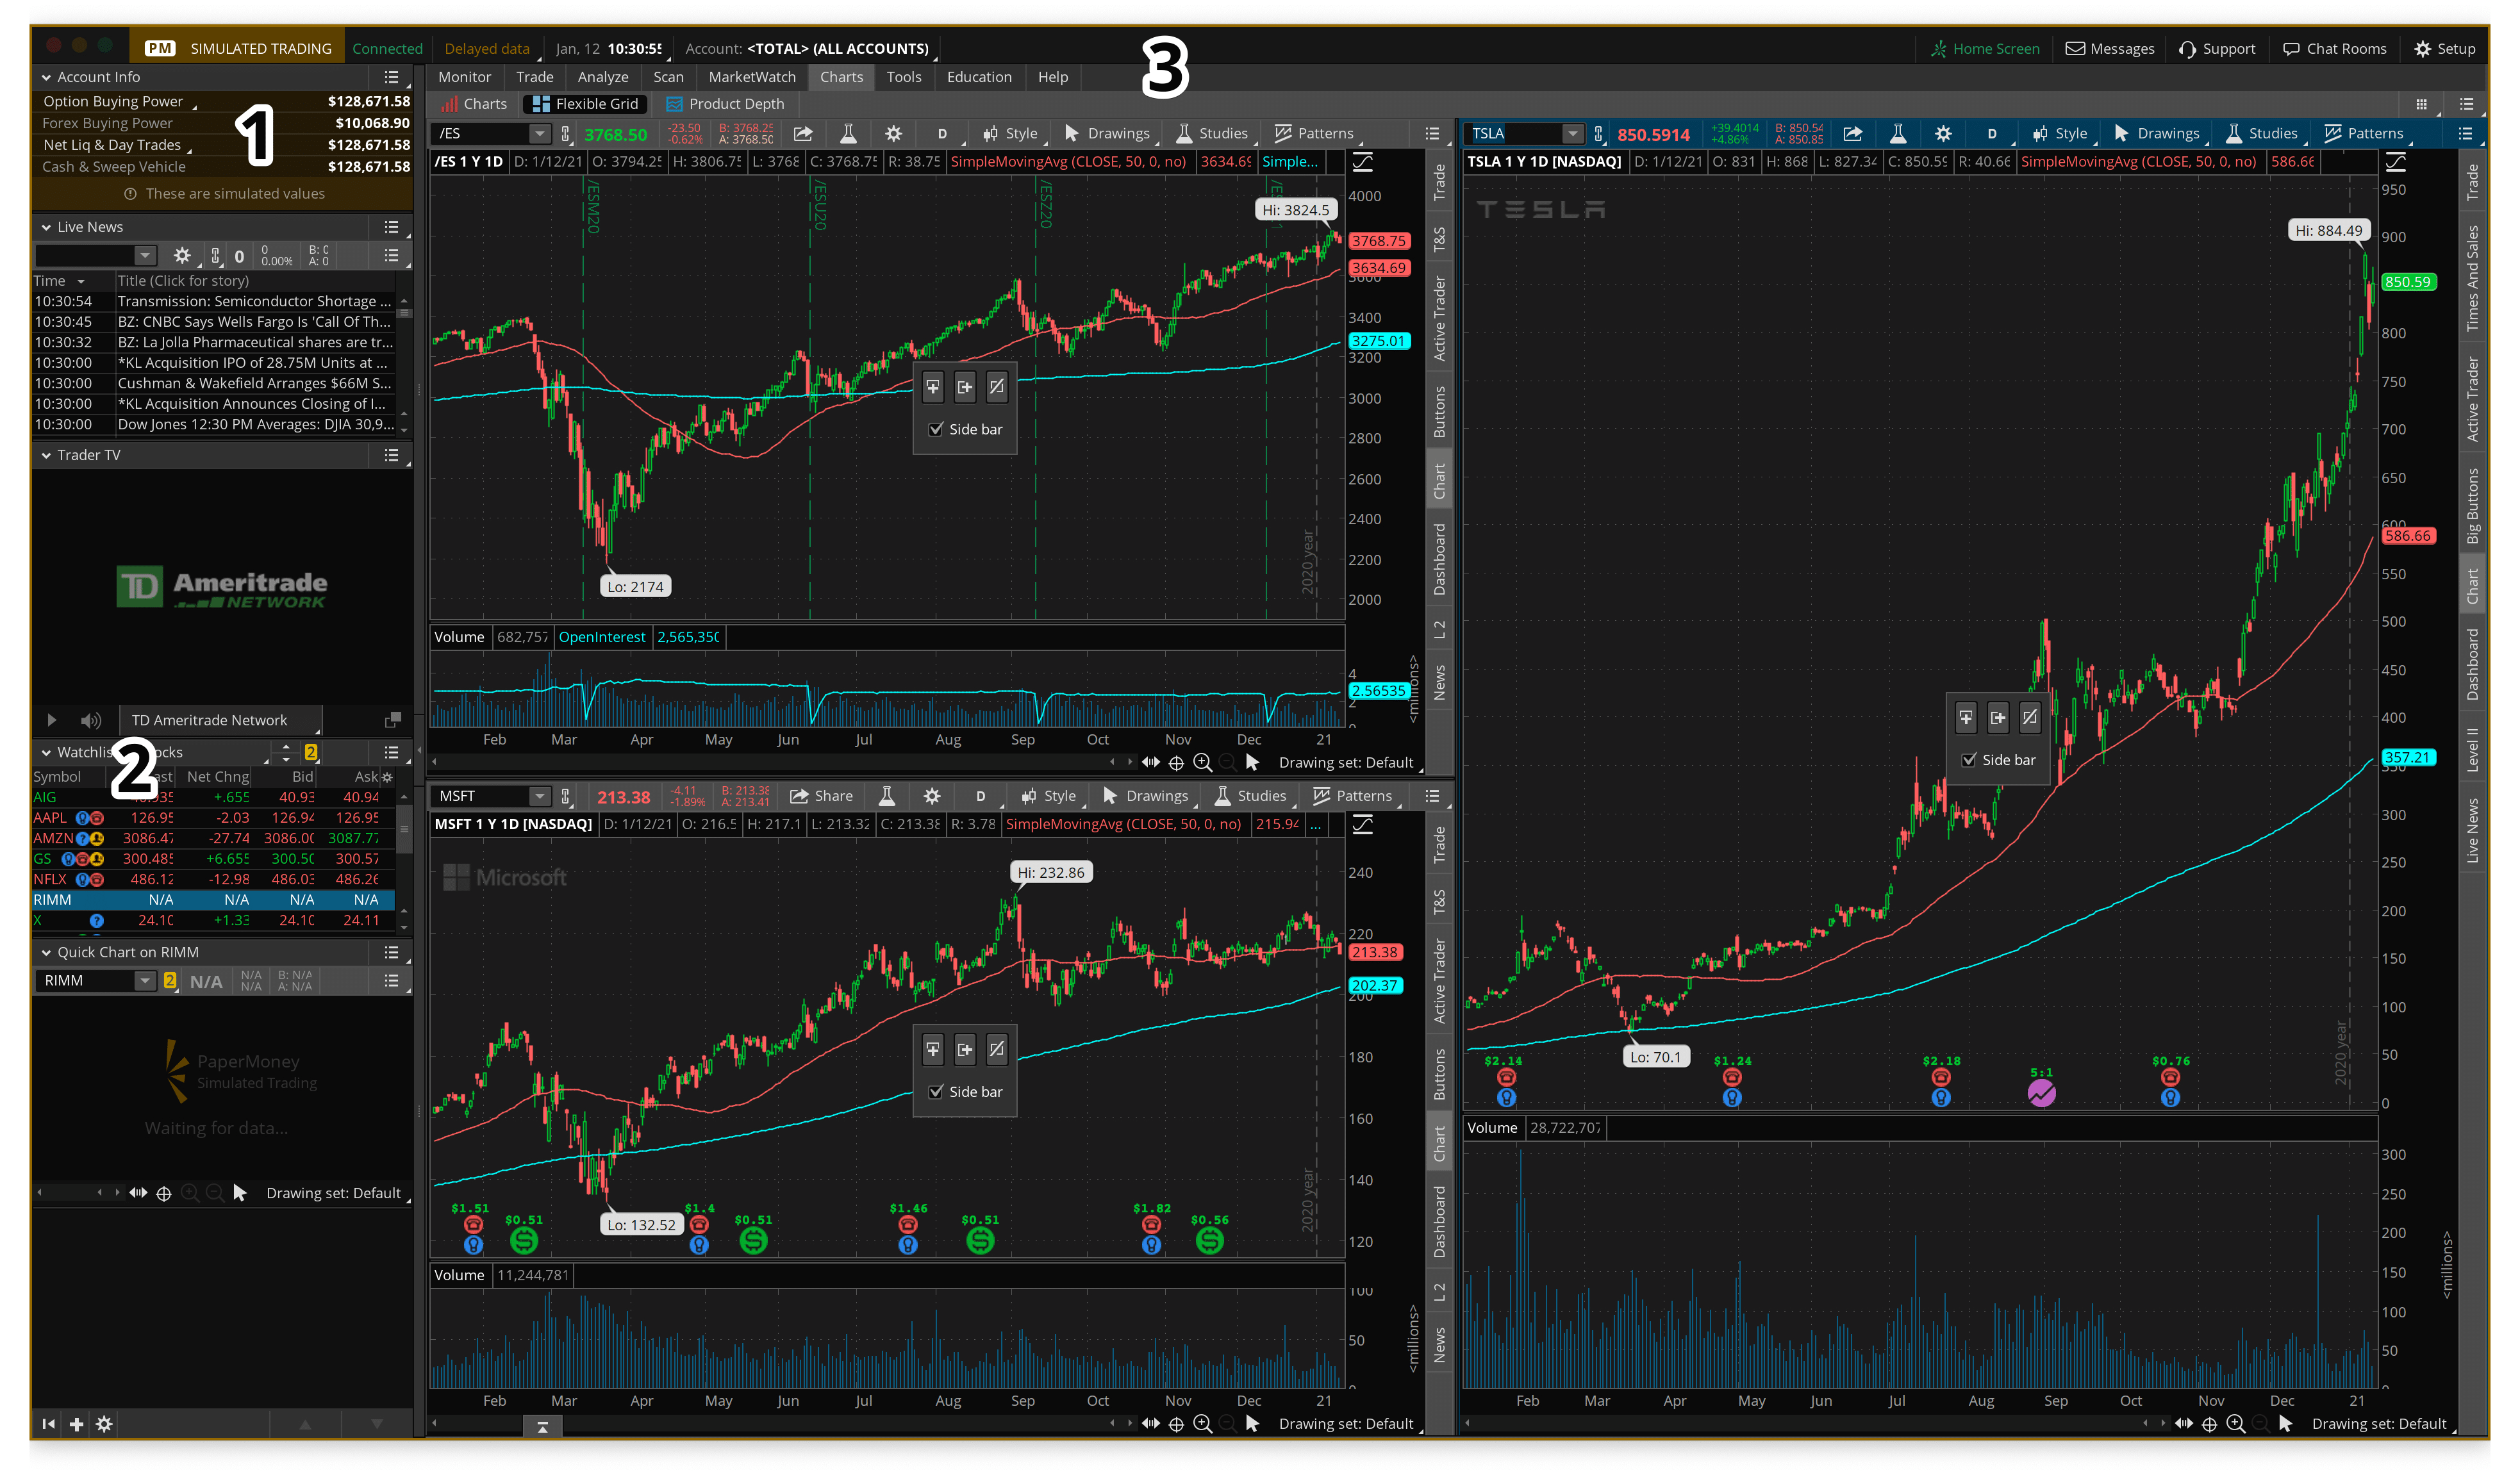Click the TSLA chart flask icon

[x=1897, y=134]
